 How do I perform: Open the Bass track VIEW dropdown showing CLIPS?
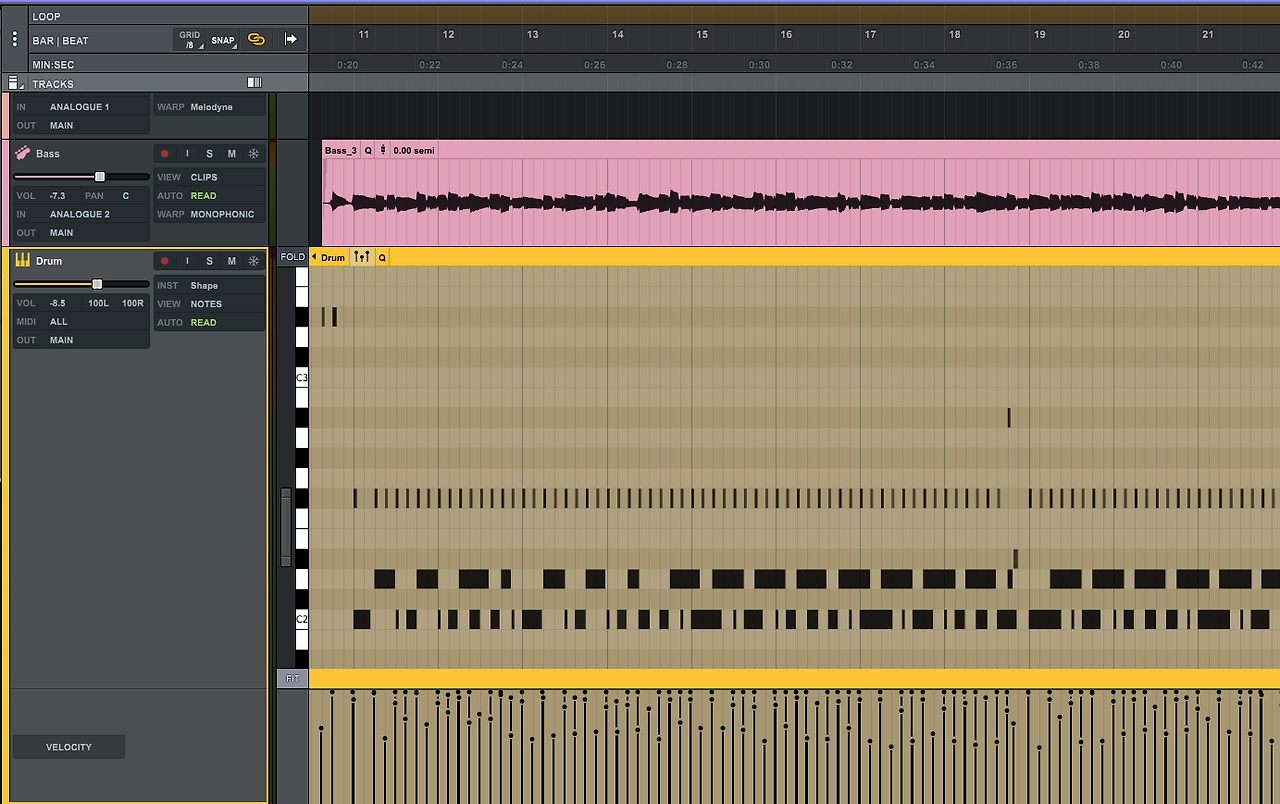click(x=210, y=177)
